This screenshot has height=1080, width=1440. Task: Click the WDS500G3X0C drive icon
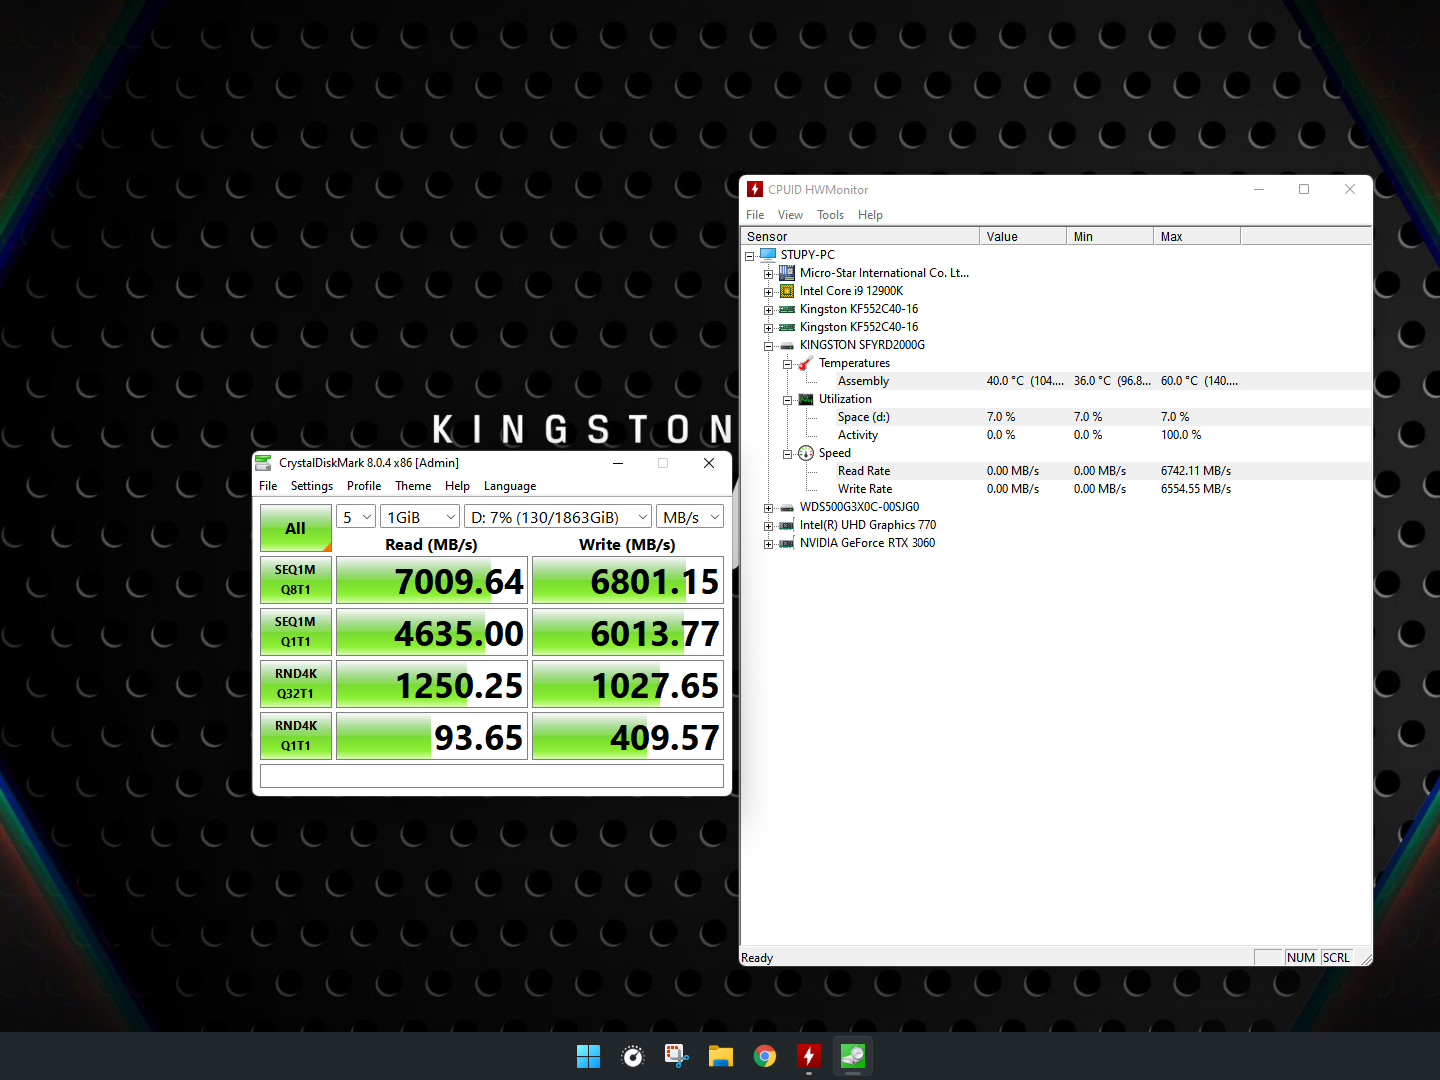tap(787, 508)
